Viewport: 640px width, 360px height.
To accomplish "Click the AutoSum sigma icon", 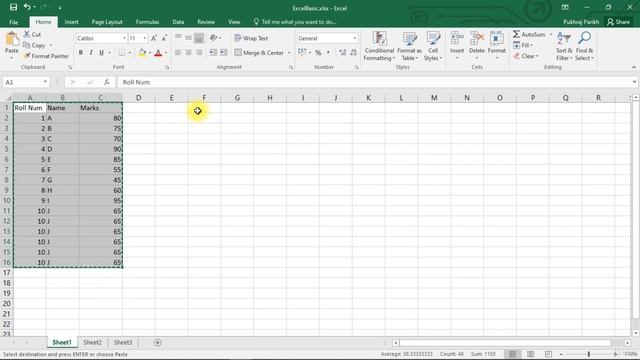I will point(516,34).
